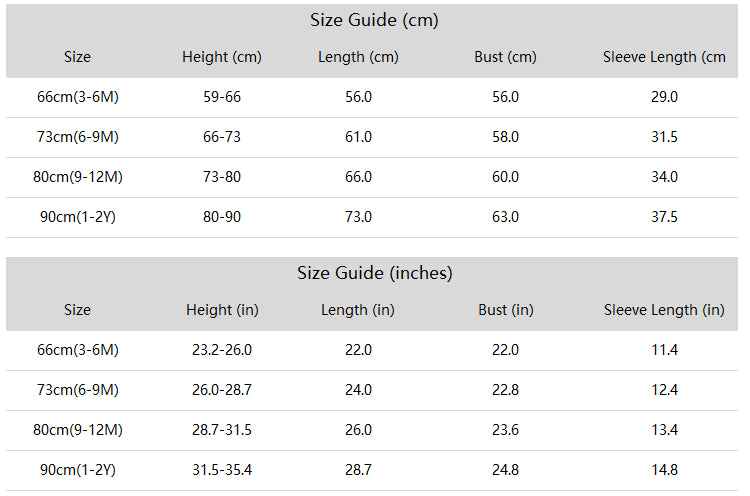The image size is (750, 496).
Task: Select the Length (in) column header
Action: click(358, 310)
